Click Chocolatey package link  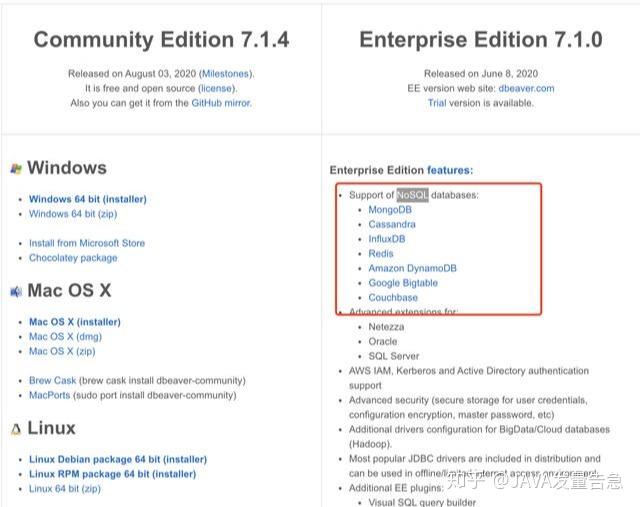(73, 258)
